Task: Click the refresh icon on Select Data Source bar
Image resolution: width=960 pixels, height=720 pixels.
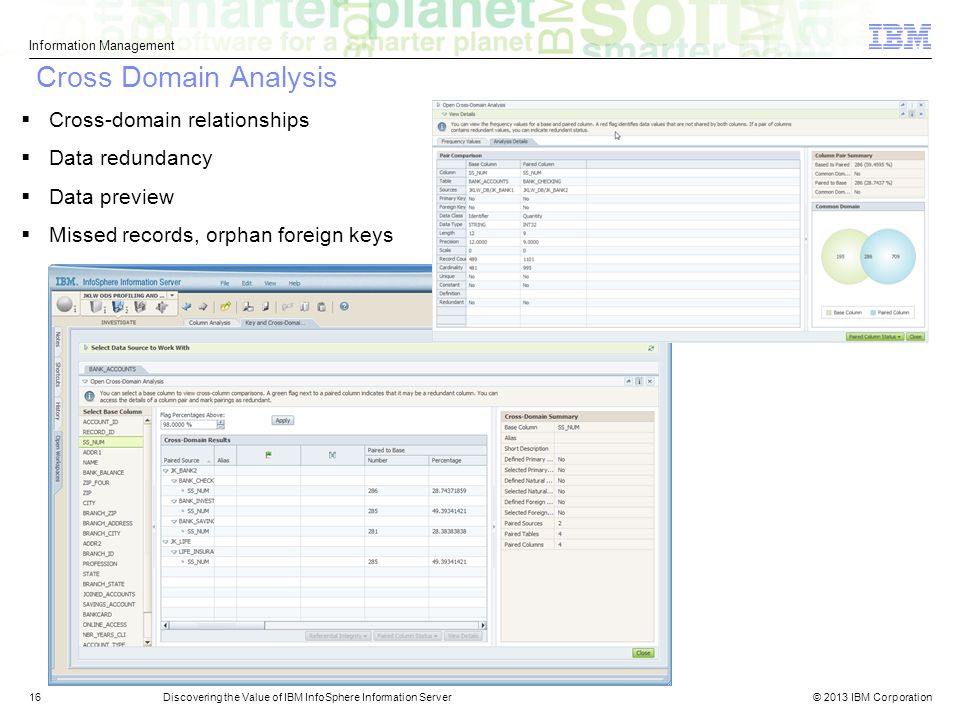Action: pyautogui.click(x=651, y=348)
